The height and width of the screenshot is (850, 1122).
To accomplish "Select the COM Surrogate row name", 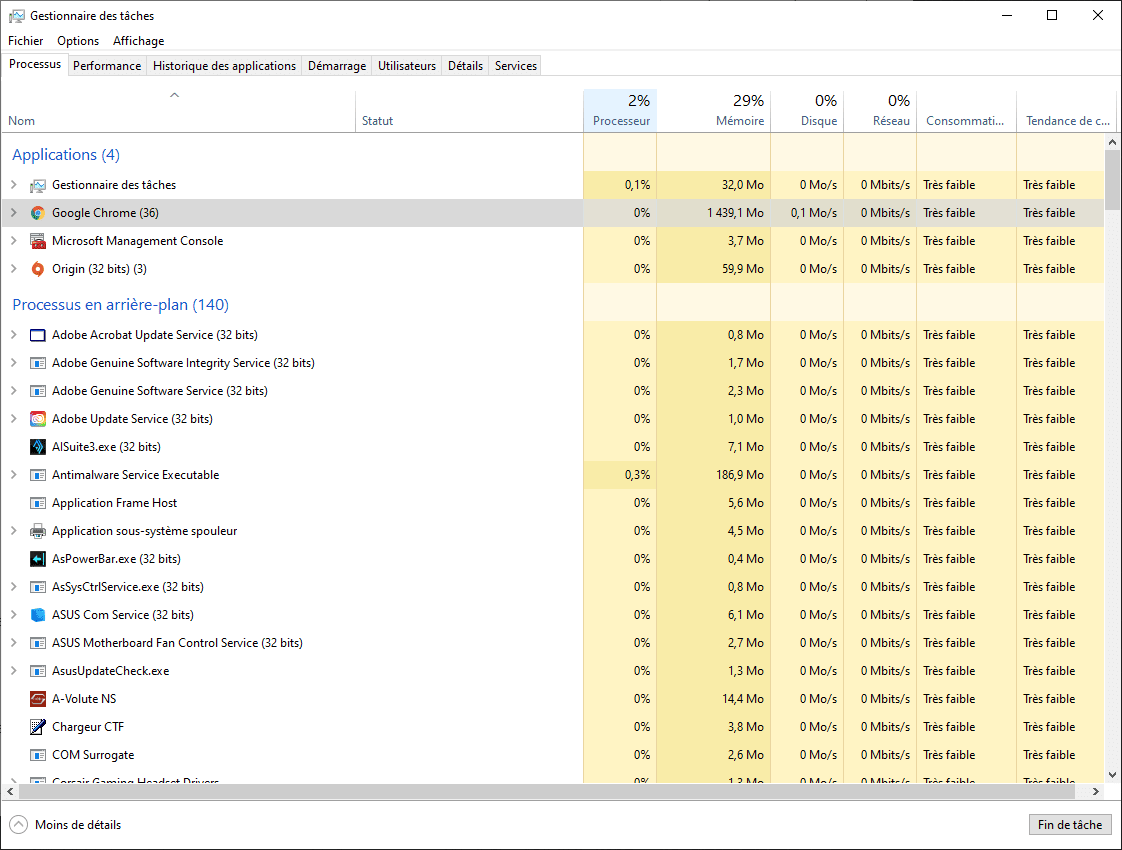I will pos(93,755).
